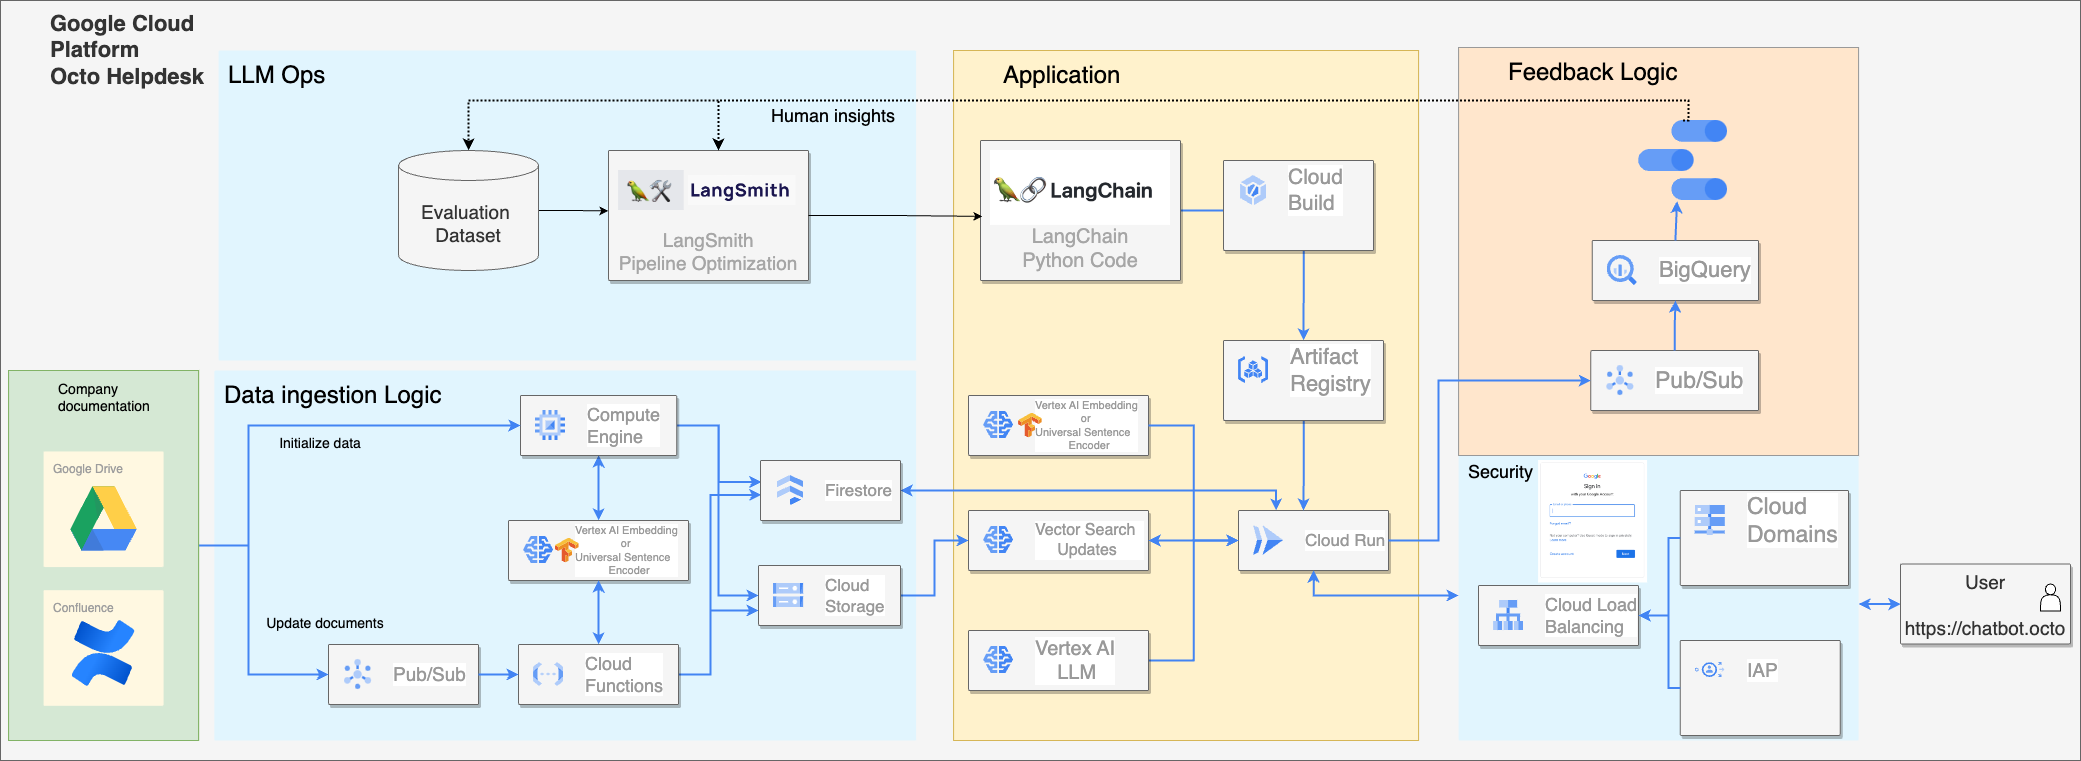Click the "Cloud Build" label

[x=1314, y=190]
